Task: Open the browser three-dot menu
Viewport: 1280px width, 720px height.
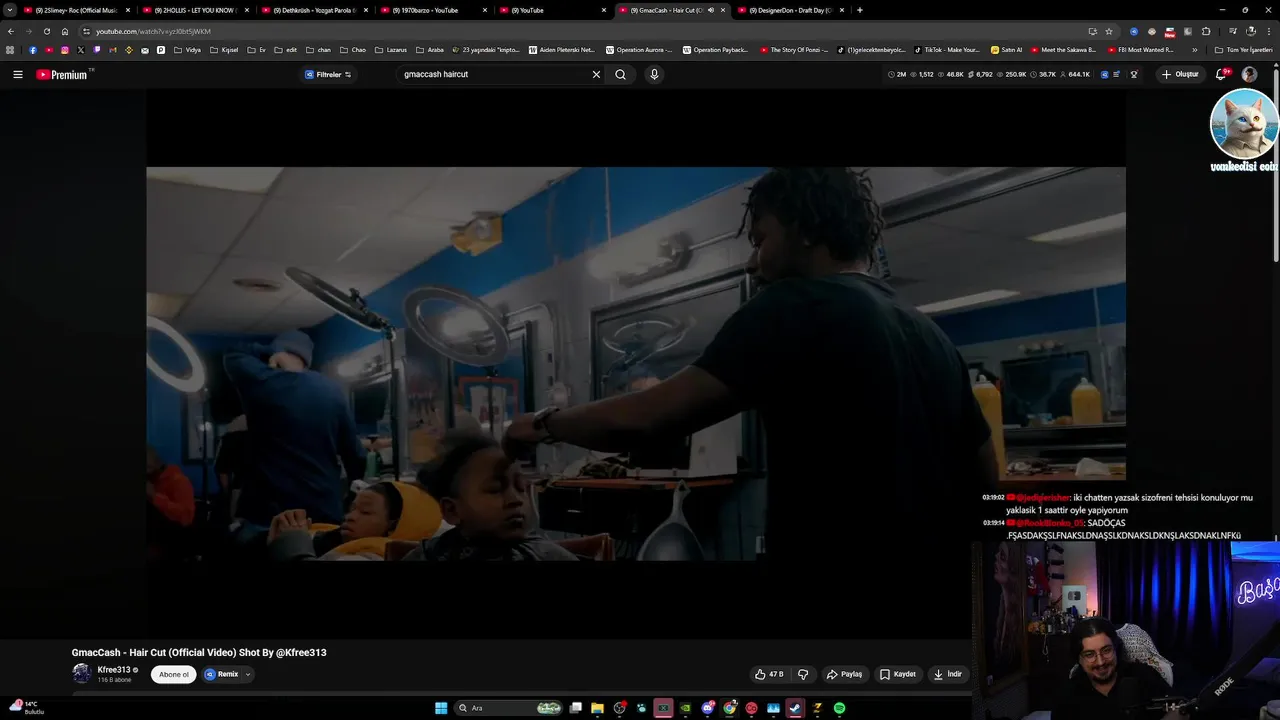Action: 1269,31
